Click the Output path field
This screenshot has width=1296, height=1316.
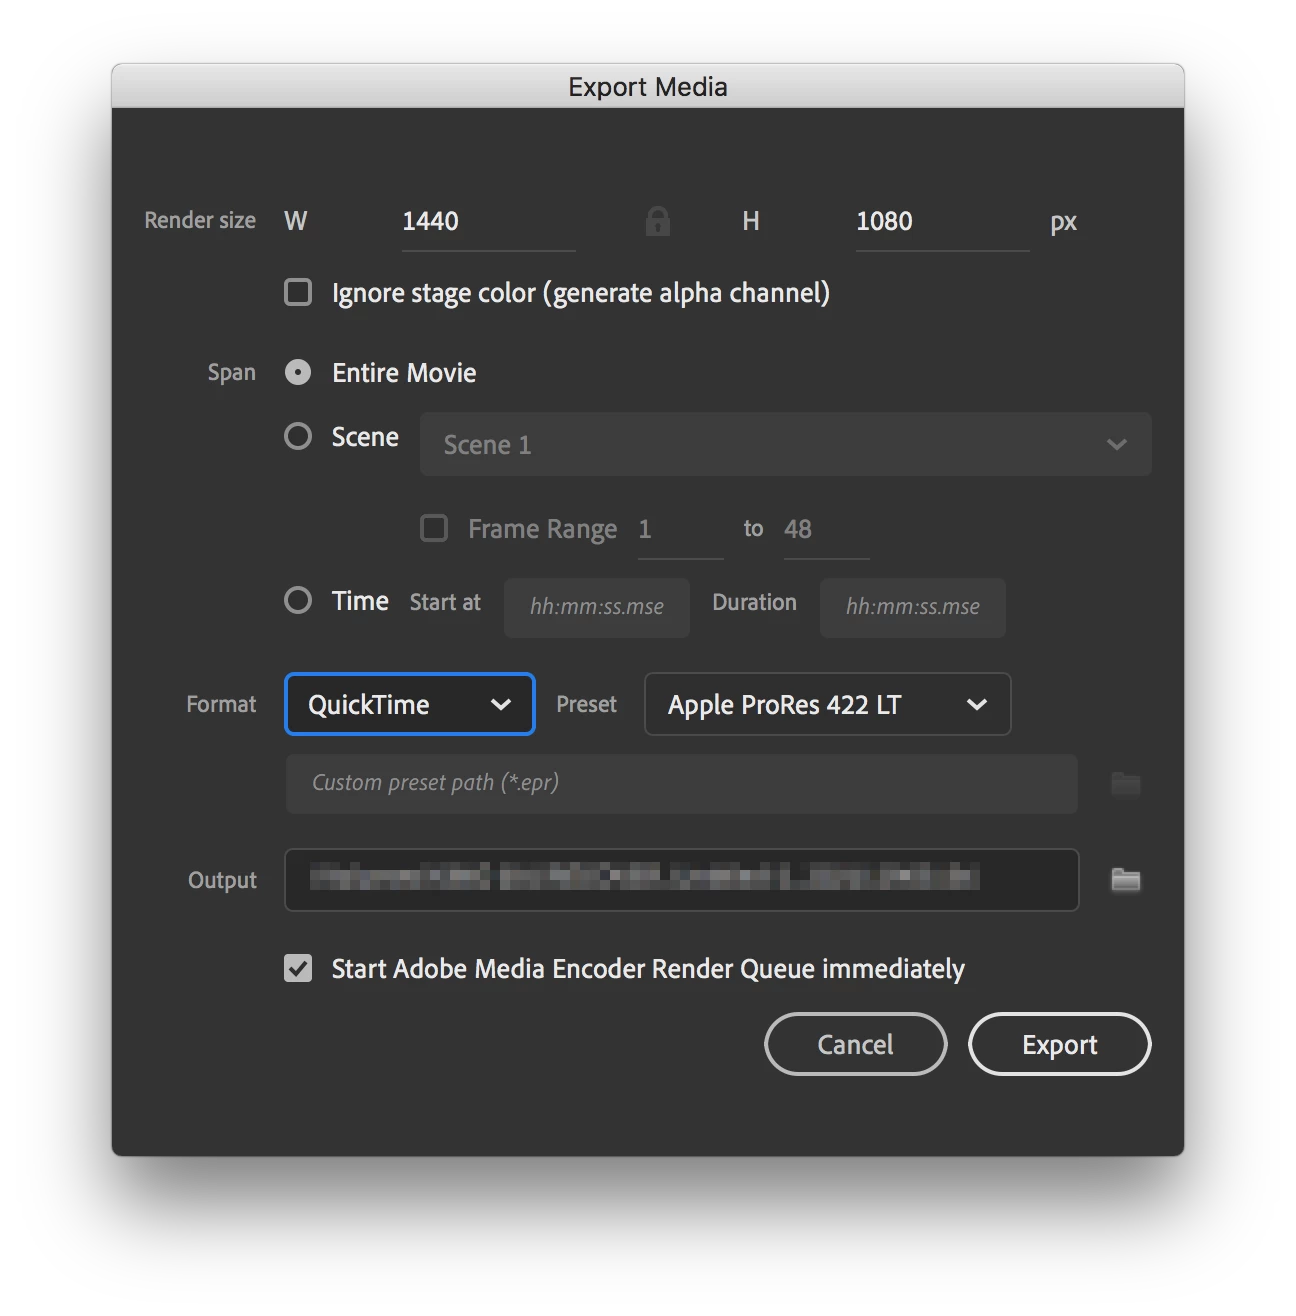tap(682, 880)
